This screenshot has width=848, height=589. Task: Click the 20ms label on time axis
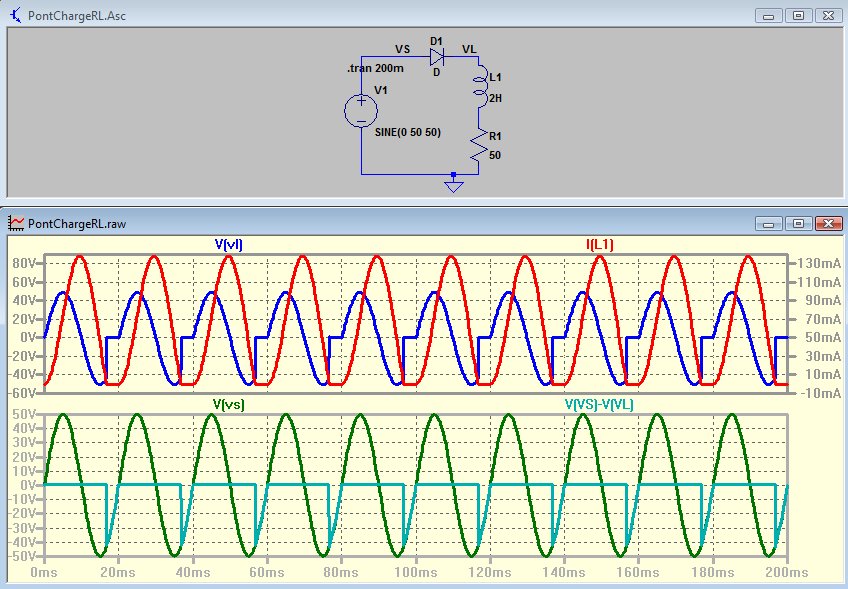[x=118, y=573]
